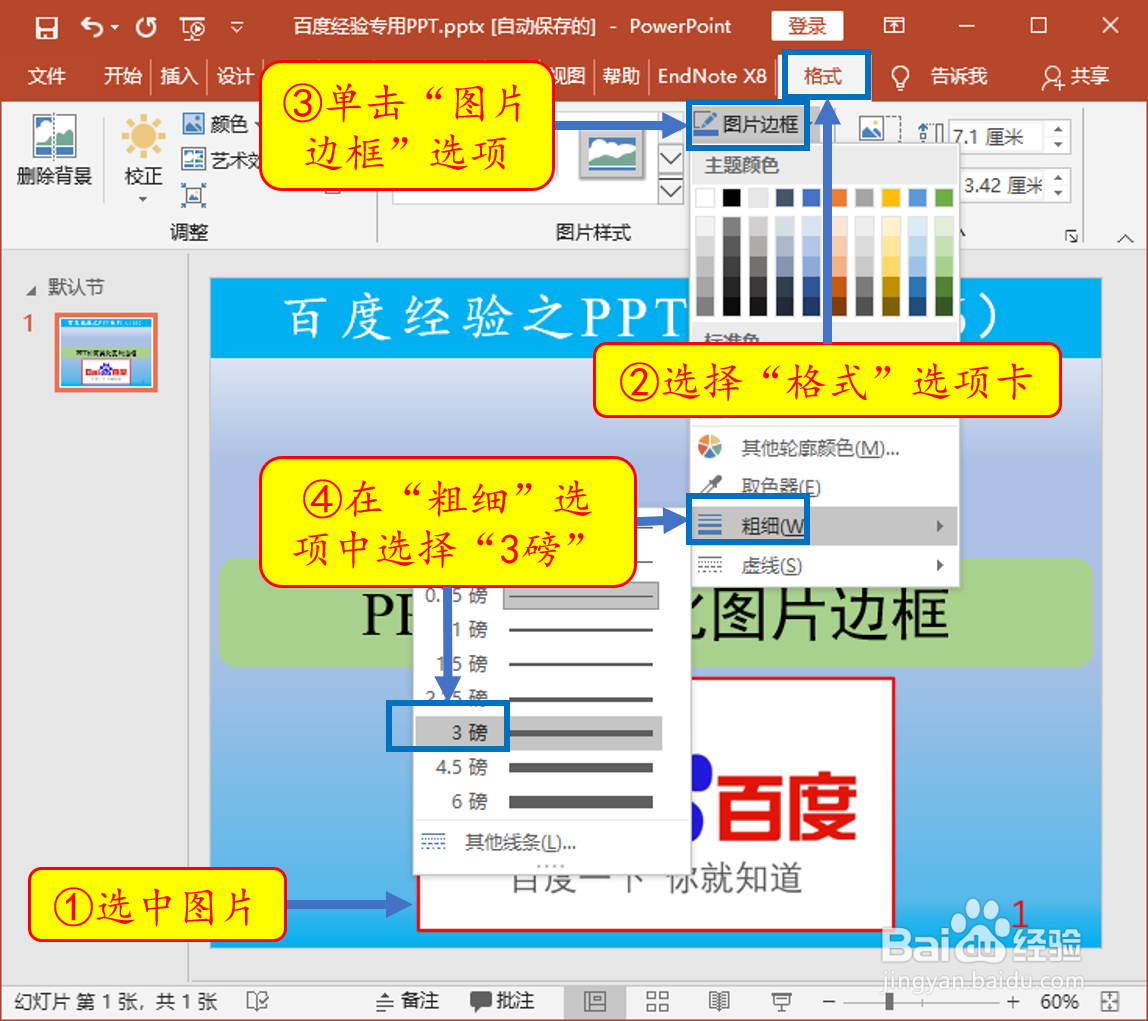
Task: Choose green theme color swatch
Action: pos(944,197)
